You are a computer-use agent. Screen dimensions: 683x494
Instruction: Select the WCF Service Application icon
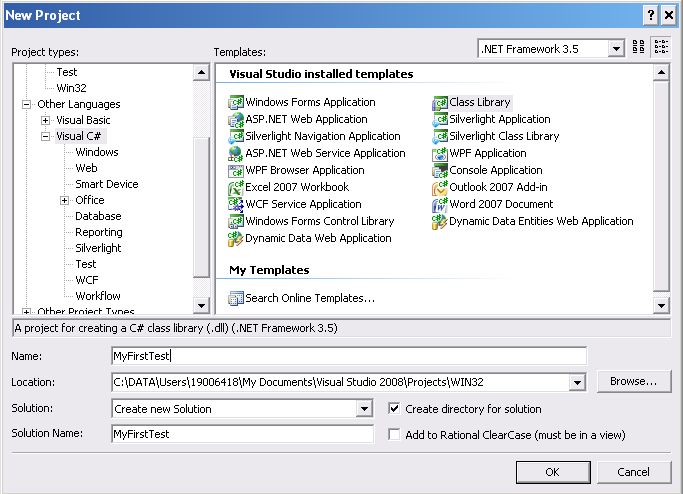[x=236, y=205]
